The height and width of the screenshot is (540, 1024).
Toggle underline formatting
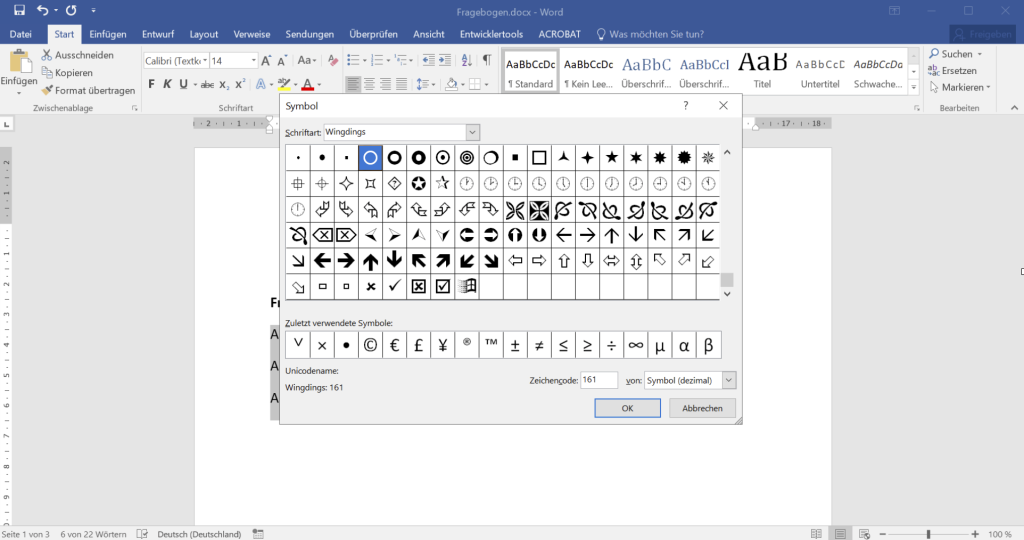pyautogui.click(x=184, y=84)
